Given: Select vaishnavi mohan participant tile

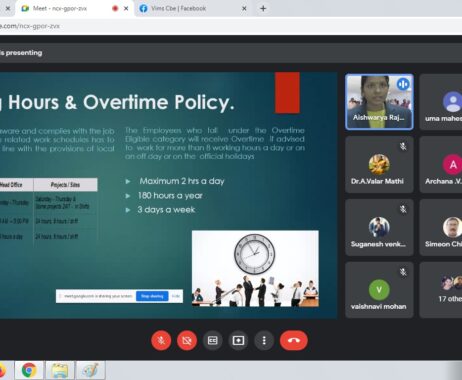Looking at the screenshot, I should click(379, 290).
